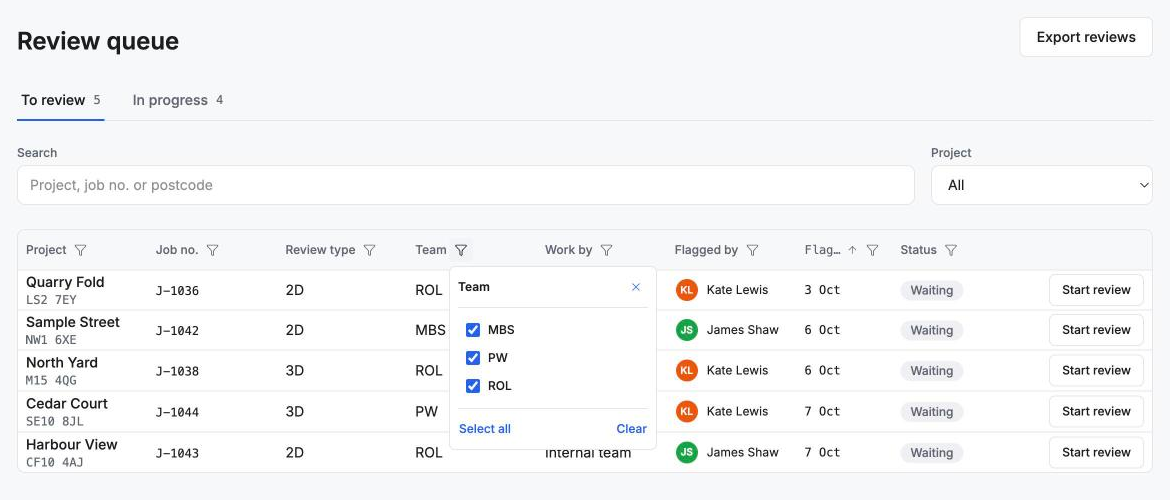Start review for Quarry Fold

[x=1096, y=290]
